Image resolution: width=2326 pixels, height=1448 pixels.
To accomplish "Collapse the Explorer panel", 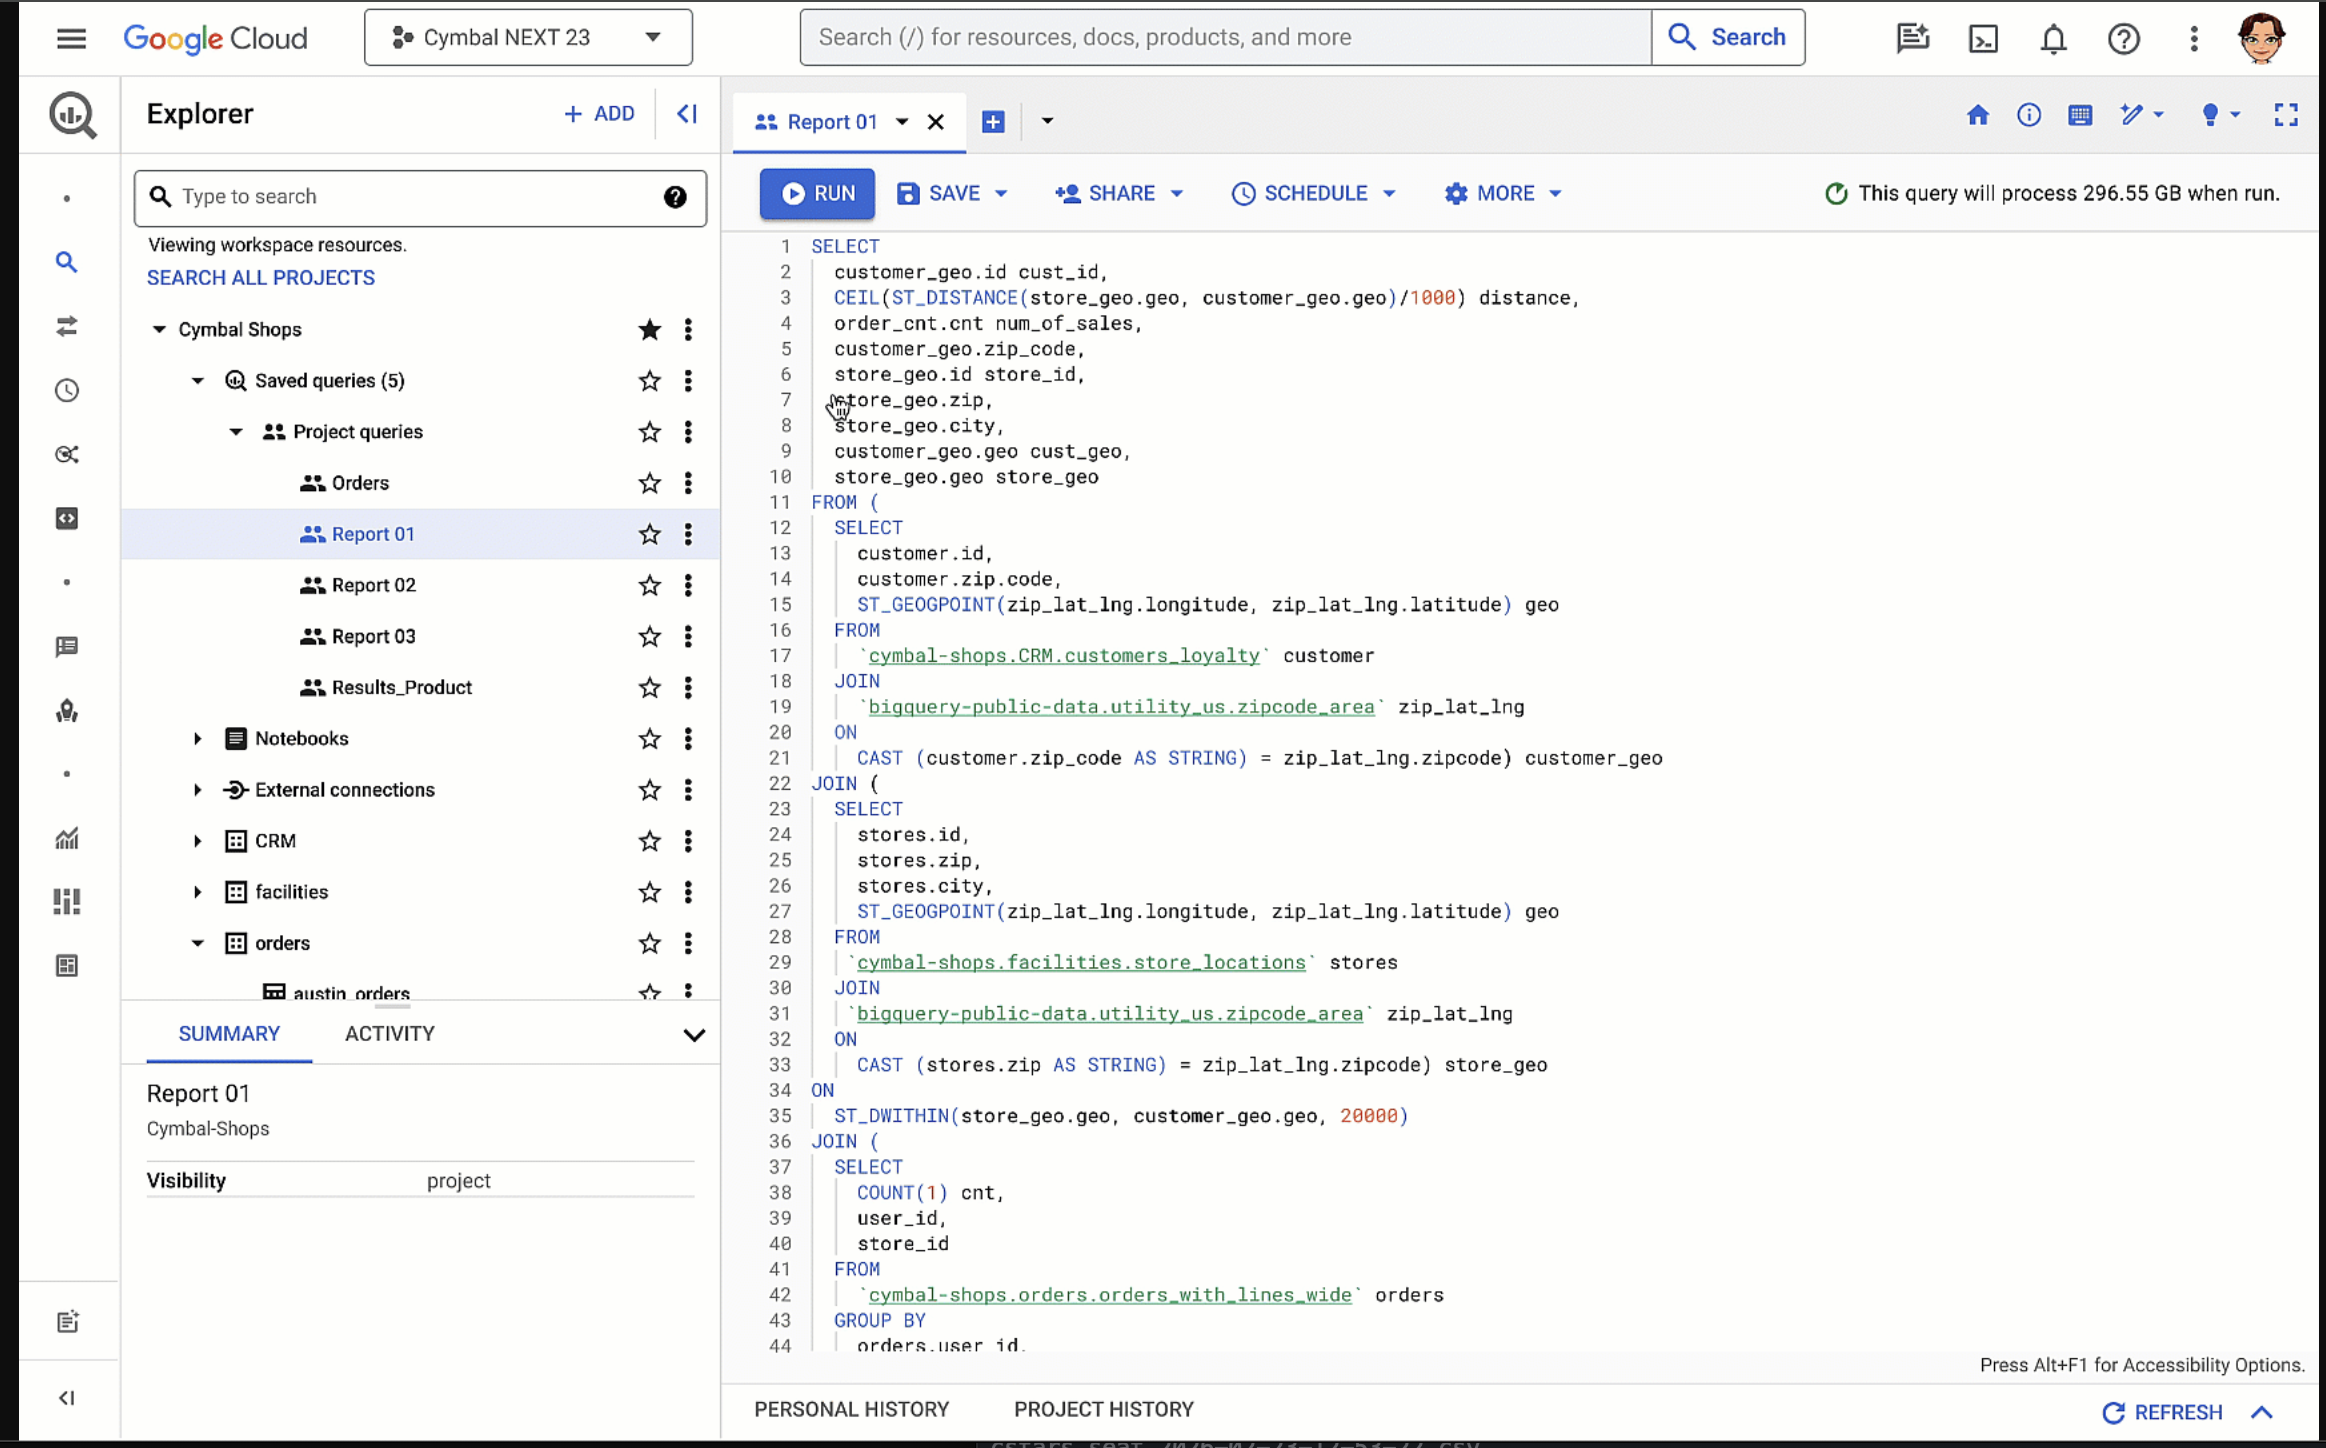I will (687, 114).
